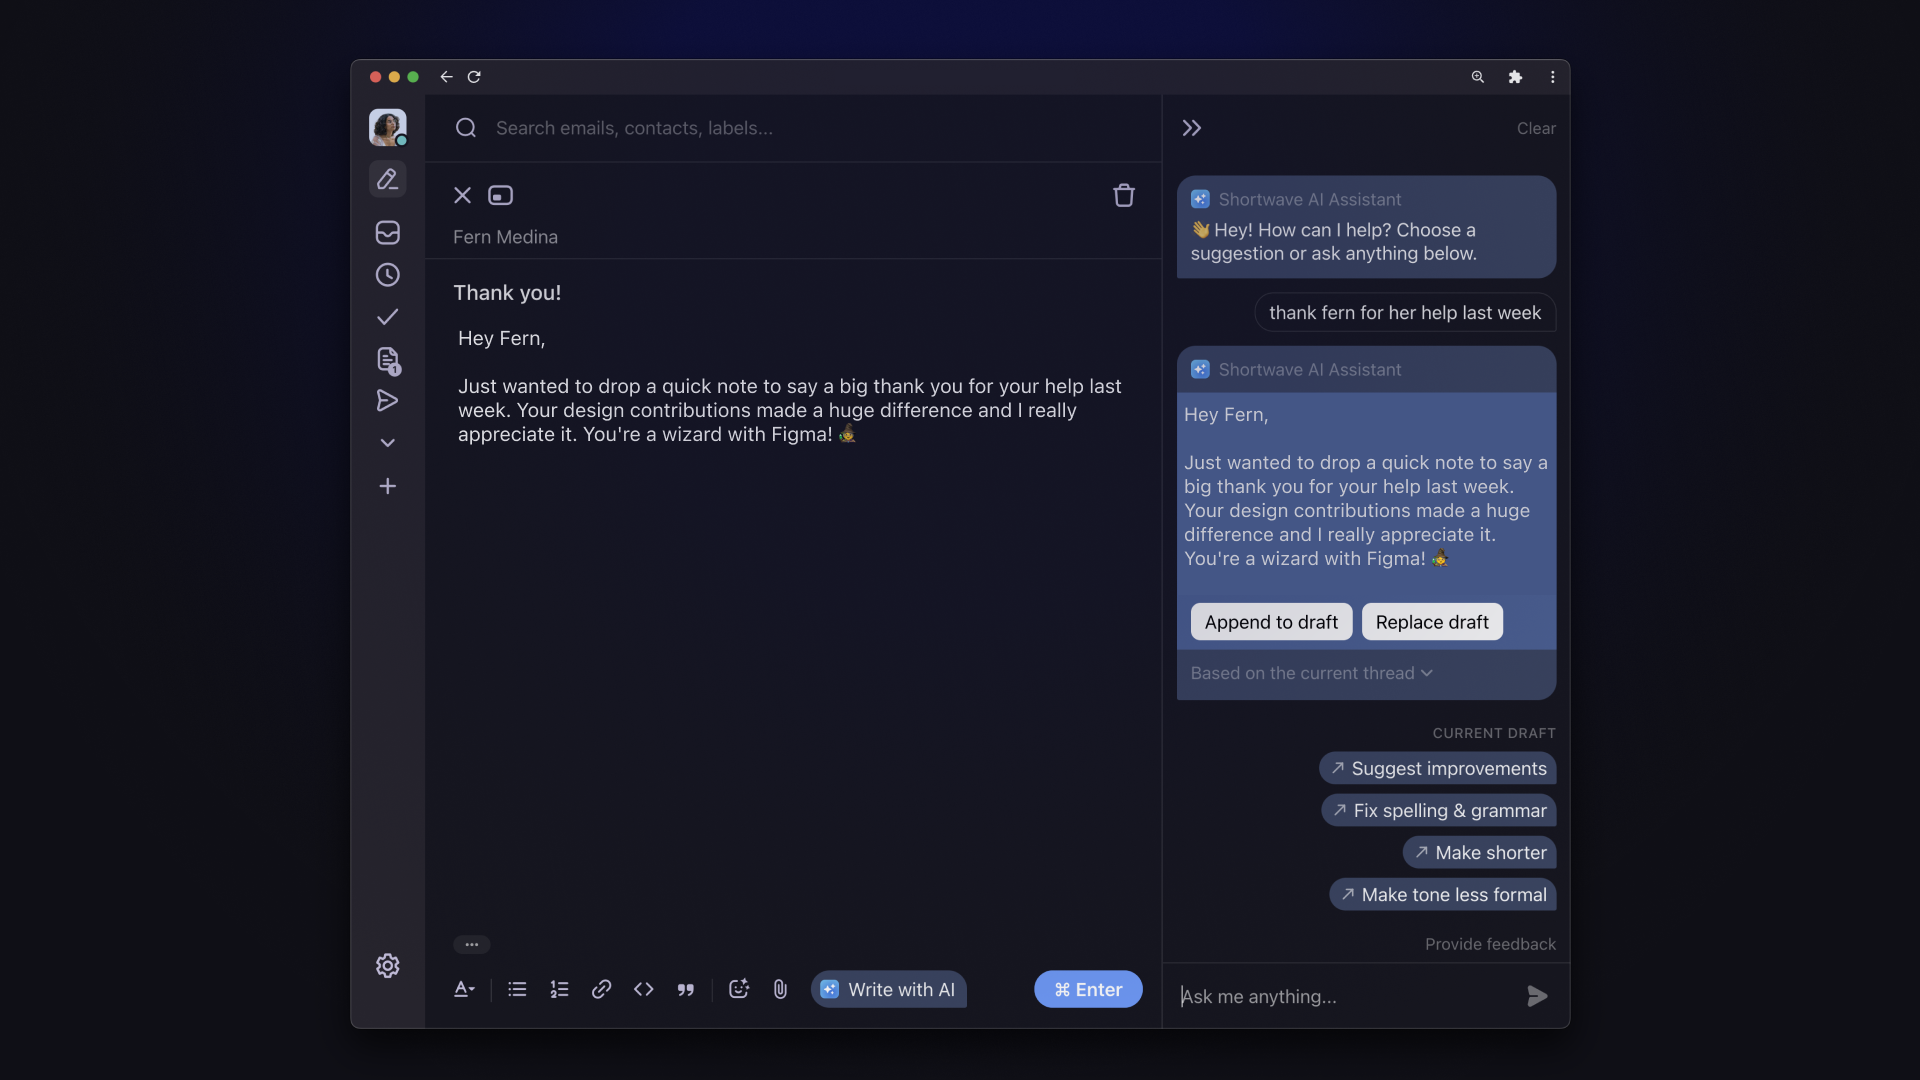
Task: Click the collapse chevron down icon
Action: 388,443
